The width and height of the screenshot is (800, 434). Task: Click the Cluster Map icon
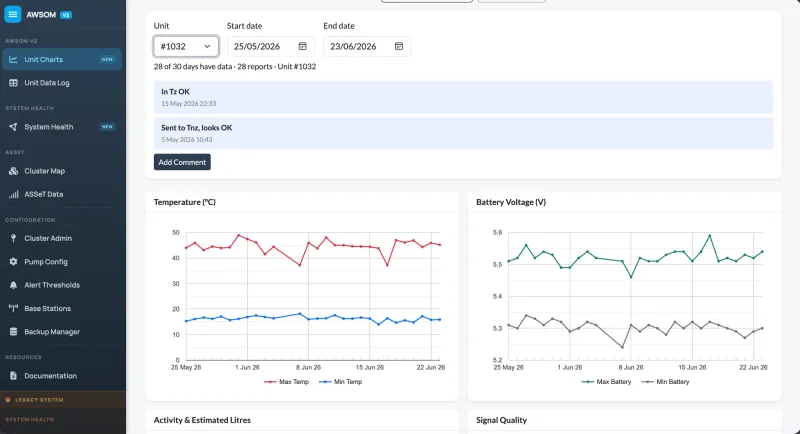coord(13,171)
